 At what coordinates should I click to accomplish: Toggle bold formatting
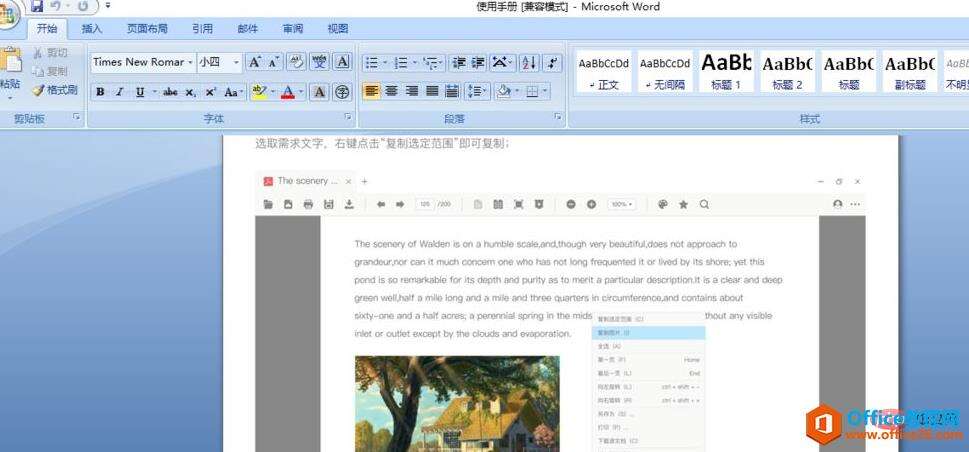(100, 92)
